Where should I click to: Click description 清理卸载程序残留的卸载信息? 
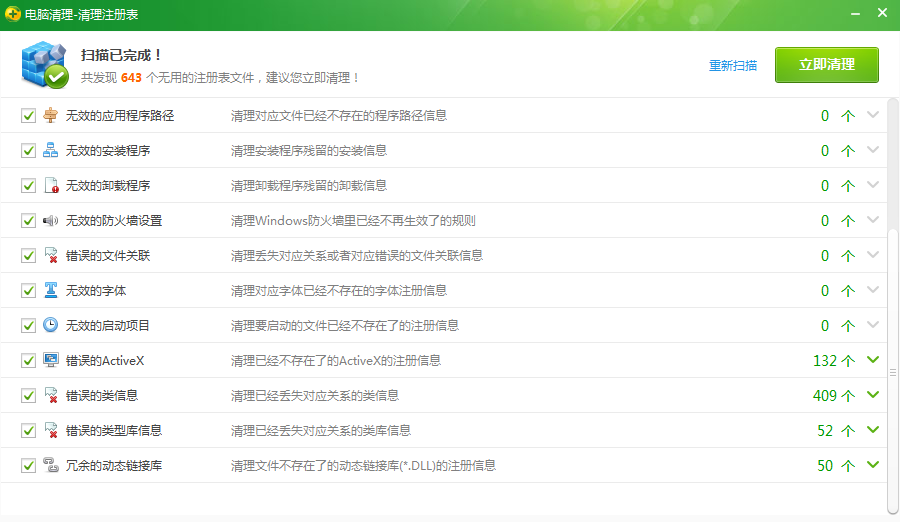click(x=309, y=185)
